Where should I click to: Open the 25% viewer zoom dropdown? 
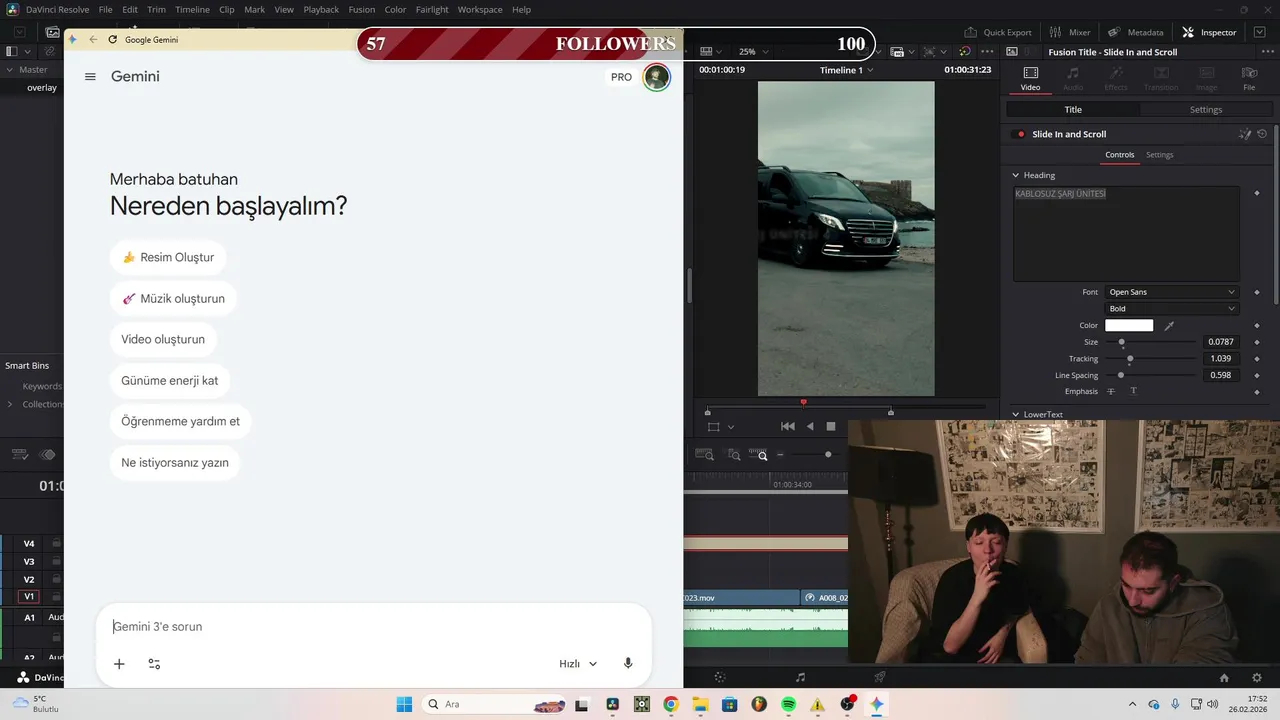pos(753,51)
